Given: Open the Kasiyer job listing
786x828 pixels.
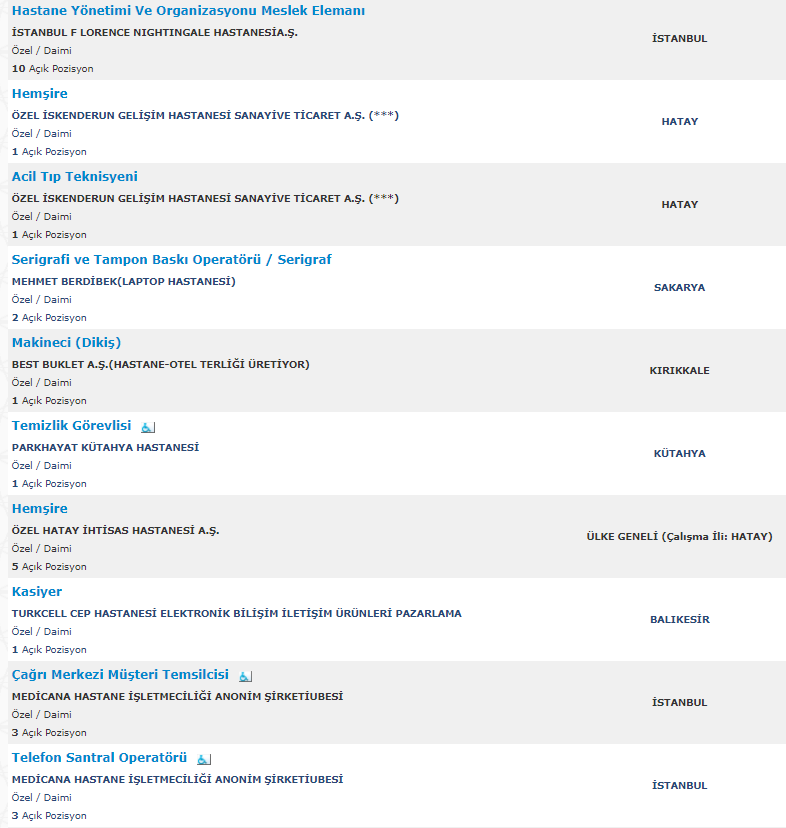Looking at the screenshot, I should tap(37, 591).
